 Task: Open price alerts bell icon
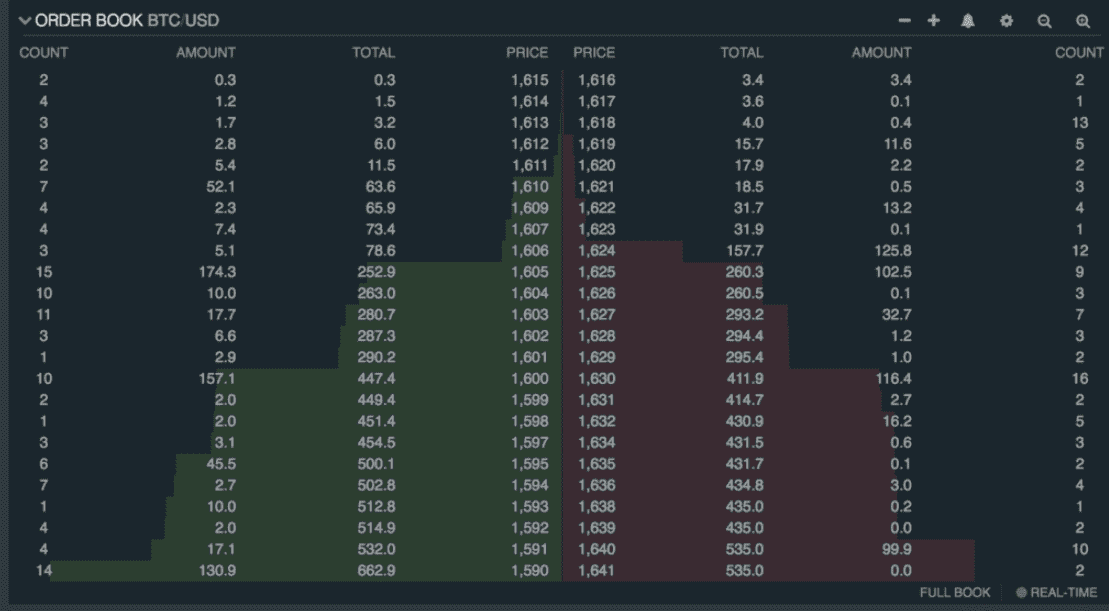click(x=968, y=21)
